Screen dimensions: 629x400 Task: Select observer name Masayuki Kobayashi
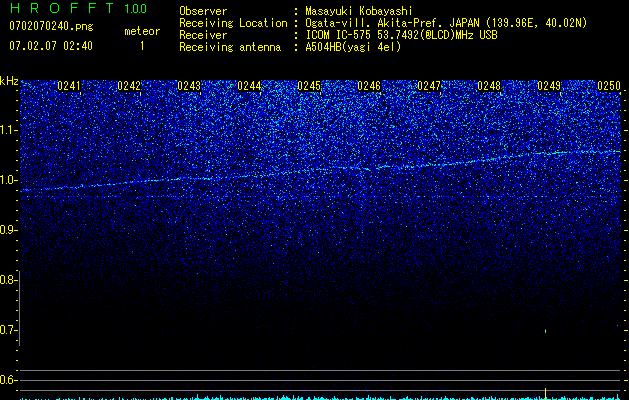358,11
